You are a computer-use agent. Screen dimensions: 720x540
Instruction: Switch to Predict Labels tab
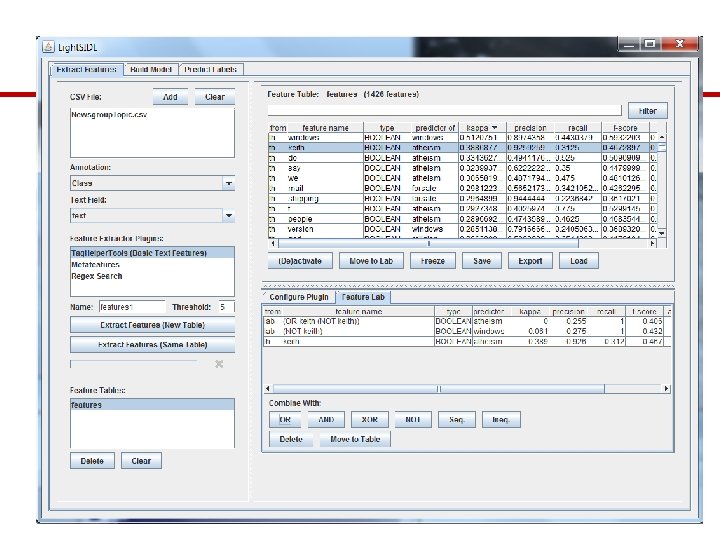tap(210, 69)
